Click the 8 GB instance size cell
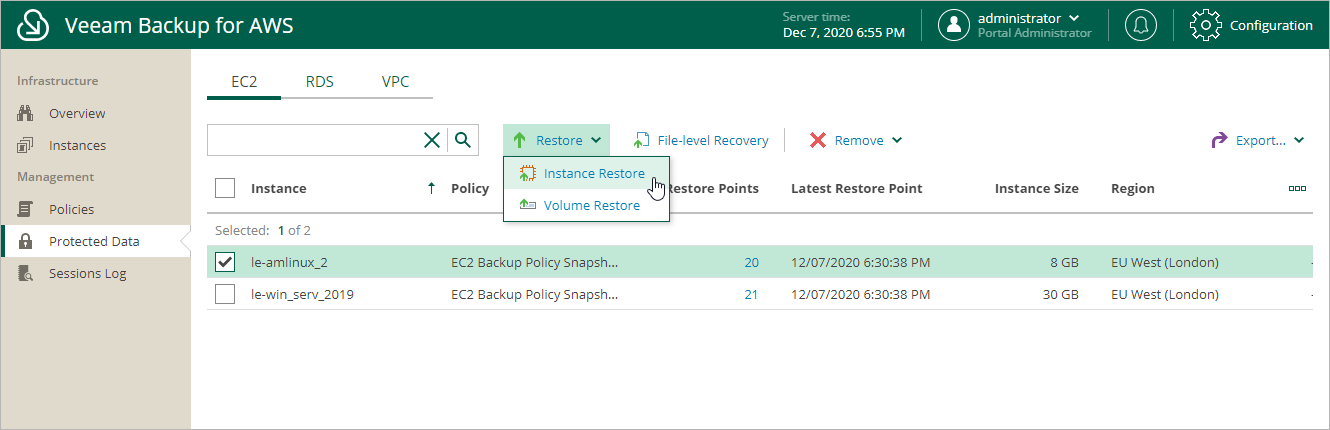Viewport: 1330px width, 430px height. 1063,262
